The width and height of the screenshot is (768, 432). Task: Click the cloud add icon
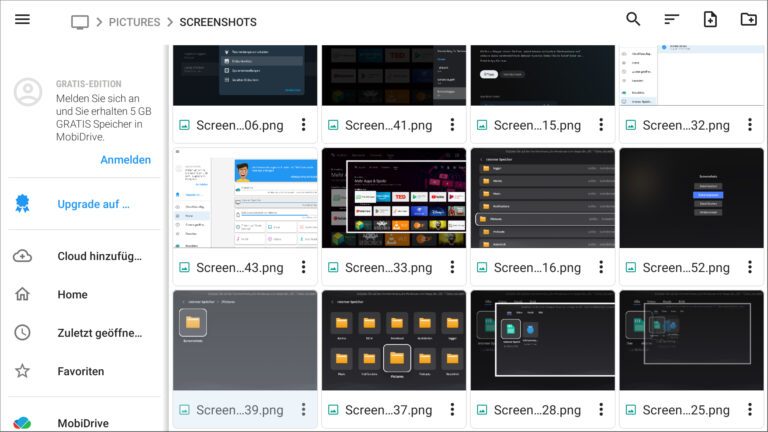pos(23,256)
